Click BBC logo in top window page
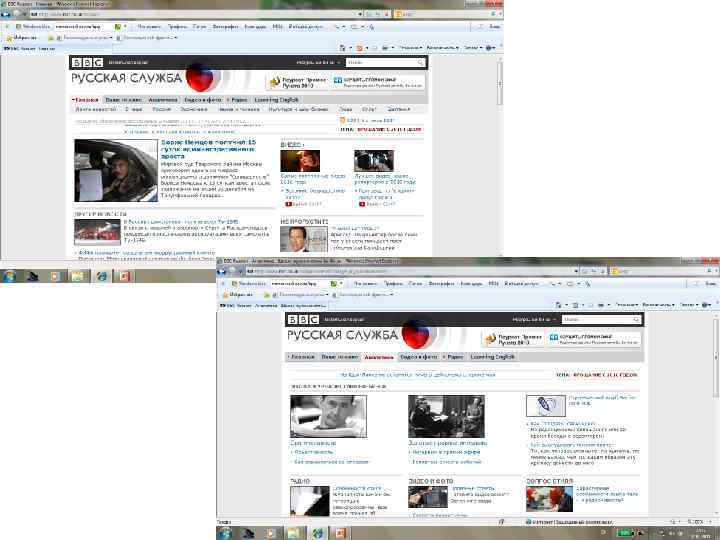Viewport: 720px width, 540px height. click(87, 62)
